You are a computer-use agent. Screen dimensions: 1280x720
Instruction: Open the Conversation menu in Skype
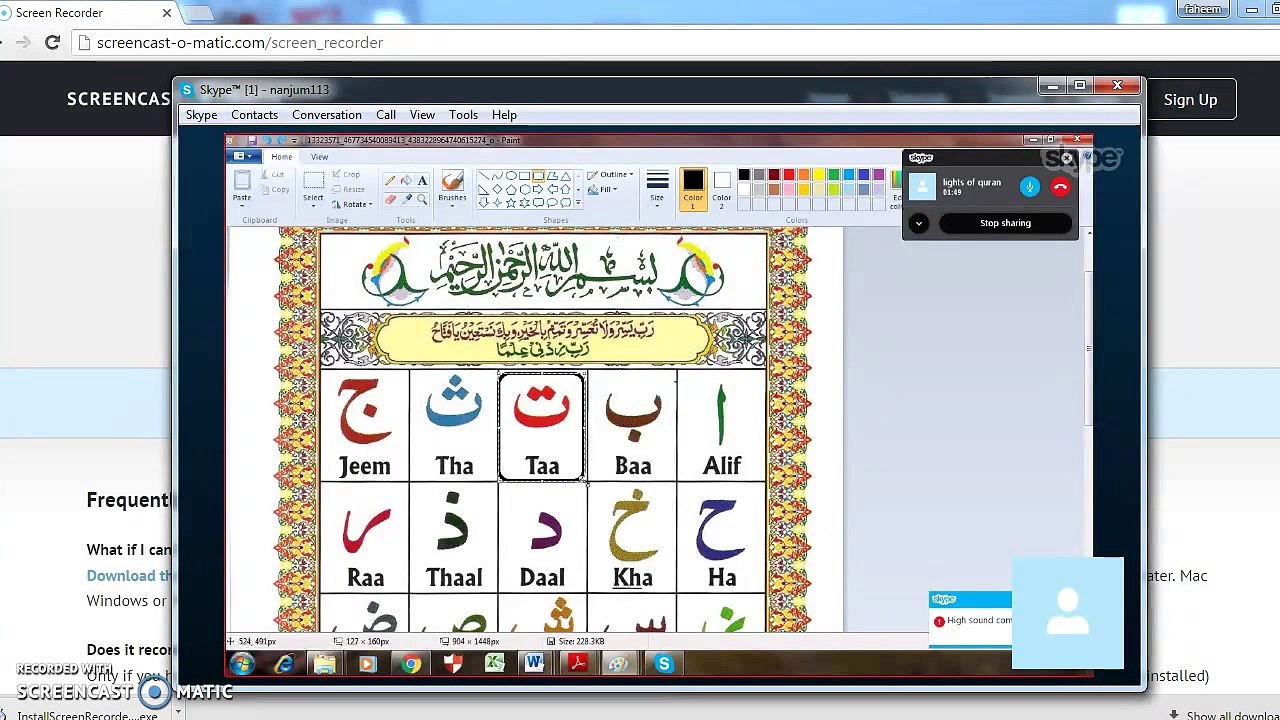[327, 115]
